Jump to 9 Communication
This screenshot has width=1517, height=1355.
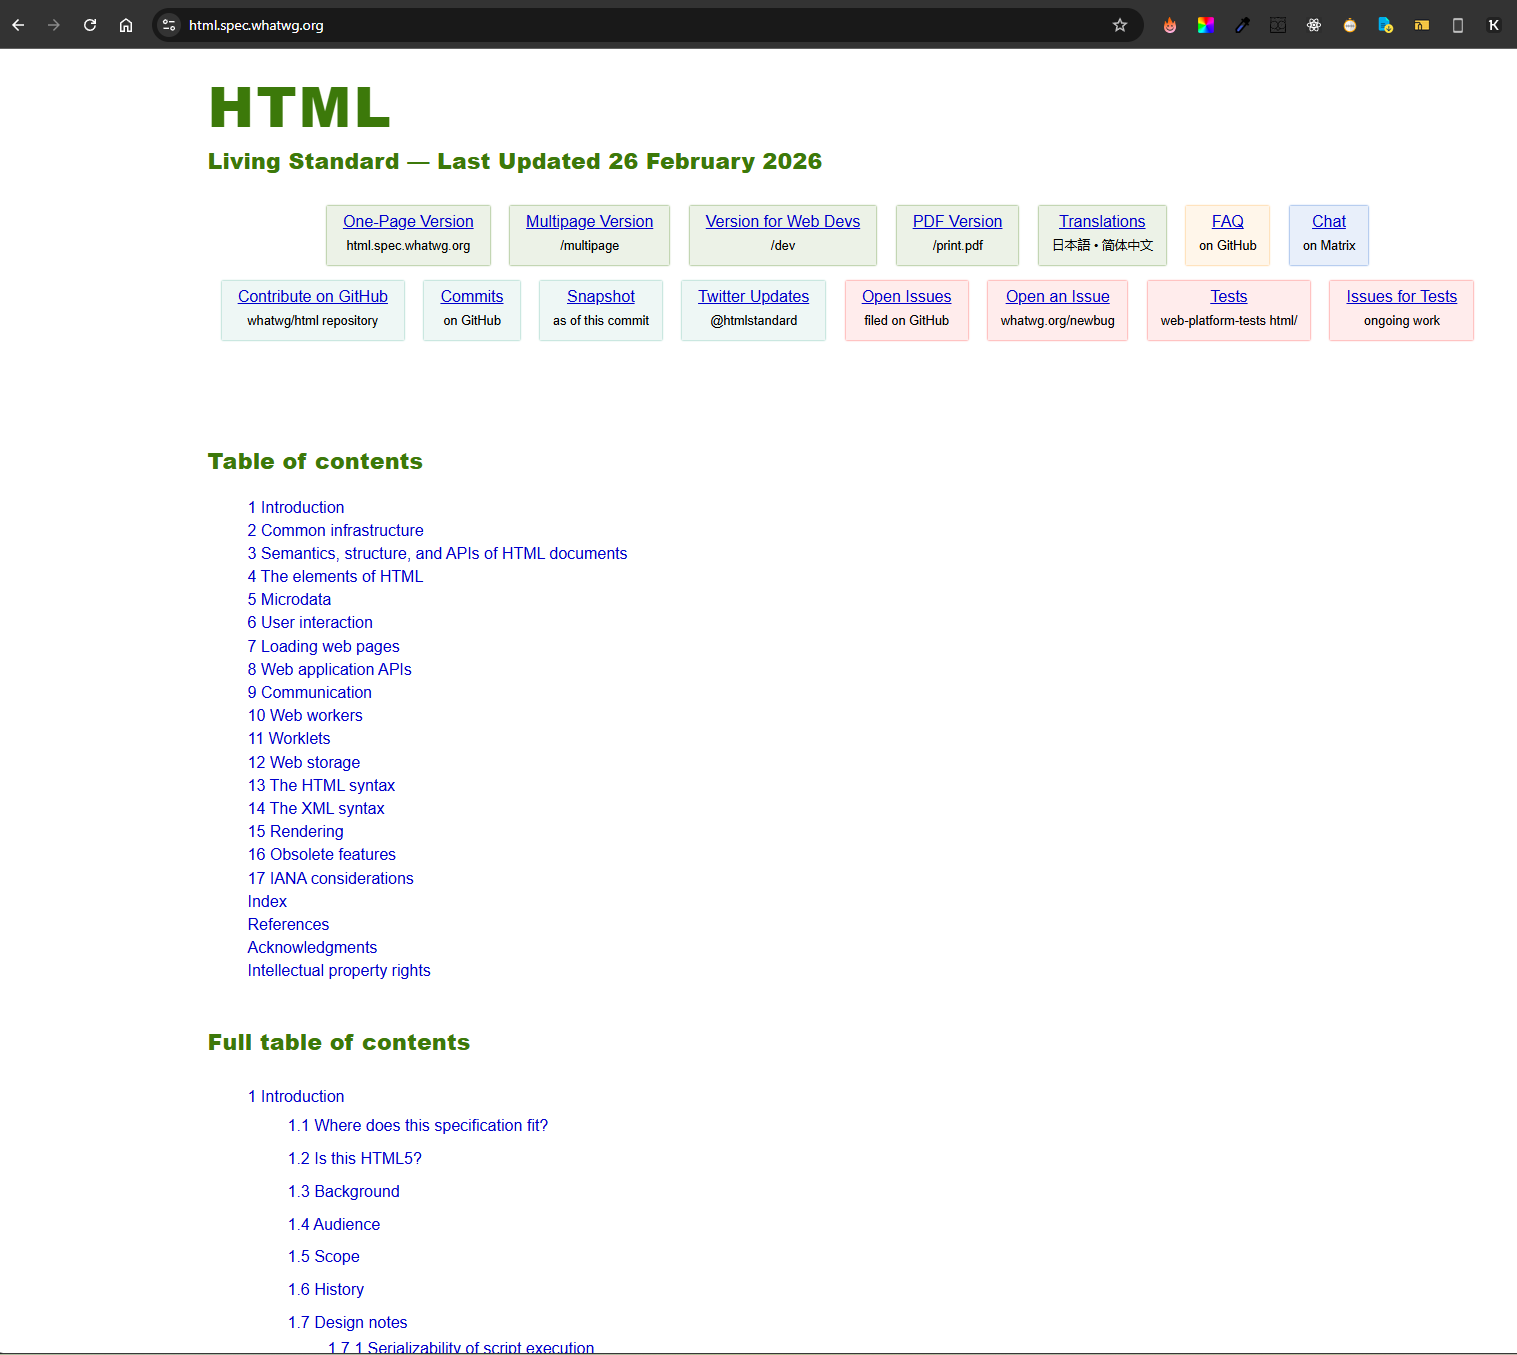pyautogui.click(x=309, y=692)
